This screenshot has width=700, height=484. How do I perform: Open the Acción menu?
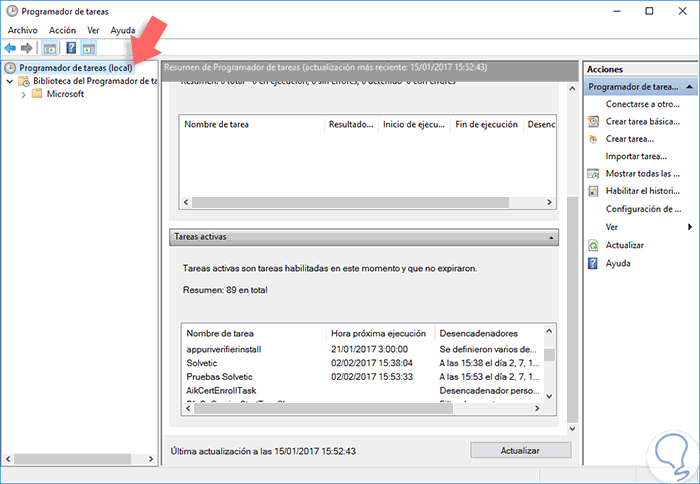62,30
